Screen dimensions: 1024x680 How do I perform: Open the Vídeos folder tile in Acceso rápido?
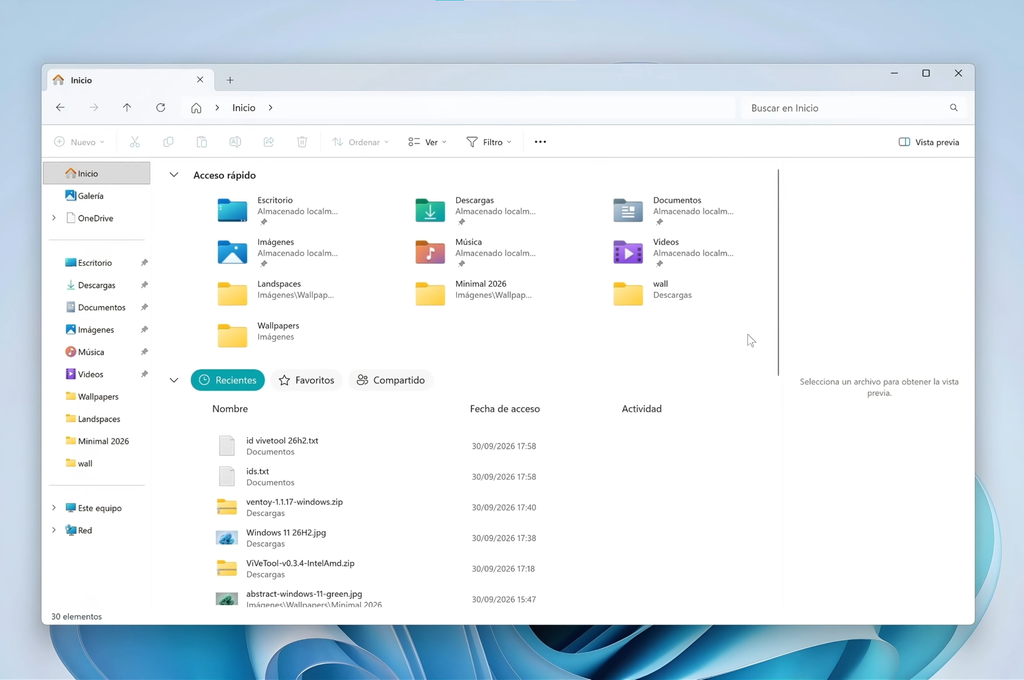675,252
